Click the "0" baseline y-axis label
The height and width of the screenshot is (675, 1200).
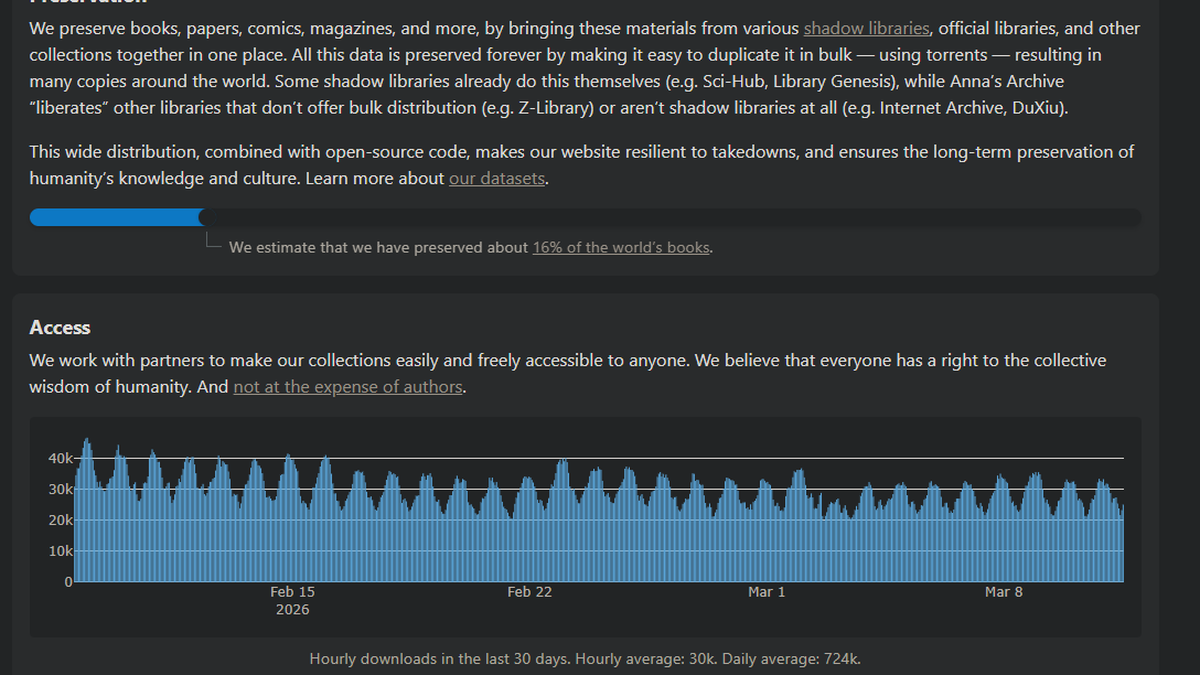[x=68, y=581]
